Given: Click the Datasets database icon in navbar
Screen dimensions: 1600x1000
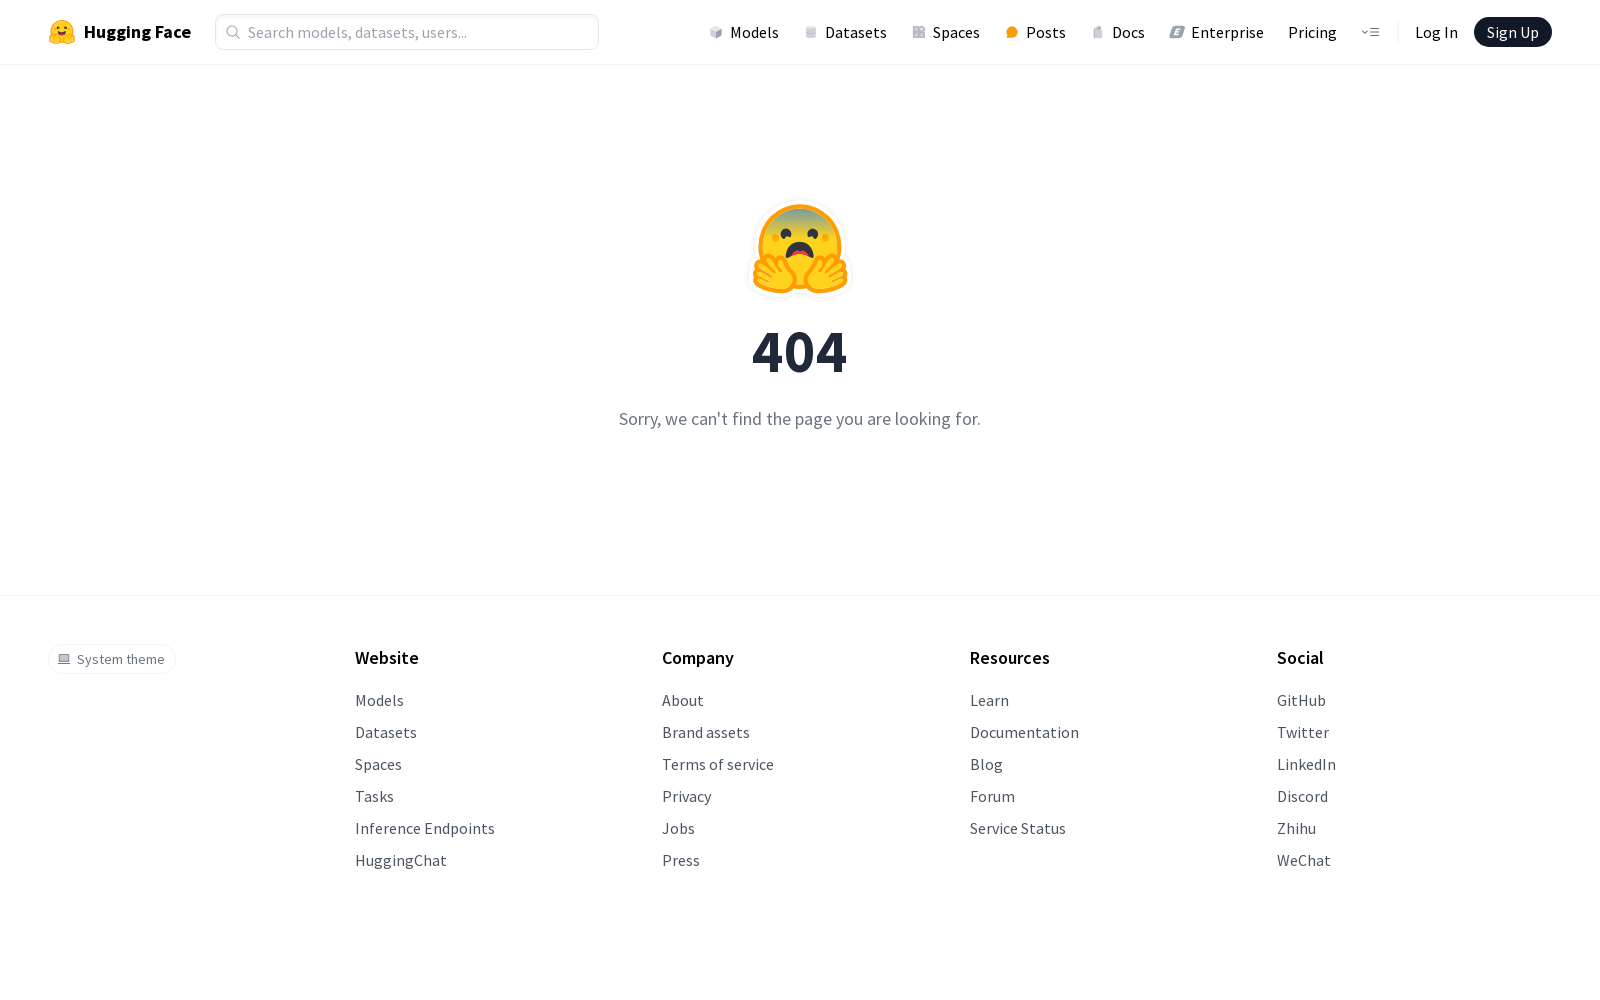Looking at the screenshot, I should coord(811,33).
